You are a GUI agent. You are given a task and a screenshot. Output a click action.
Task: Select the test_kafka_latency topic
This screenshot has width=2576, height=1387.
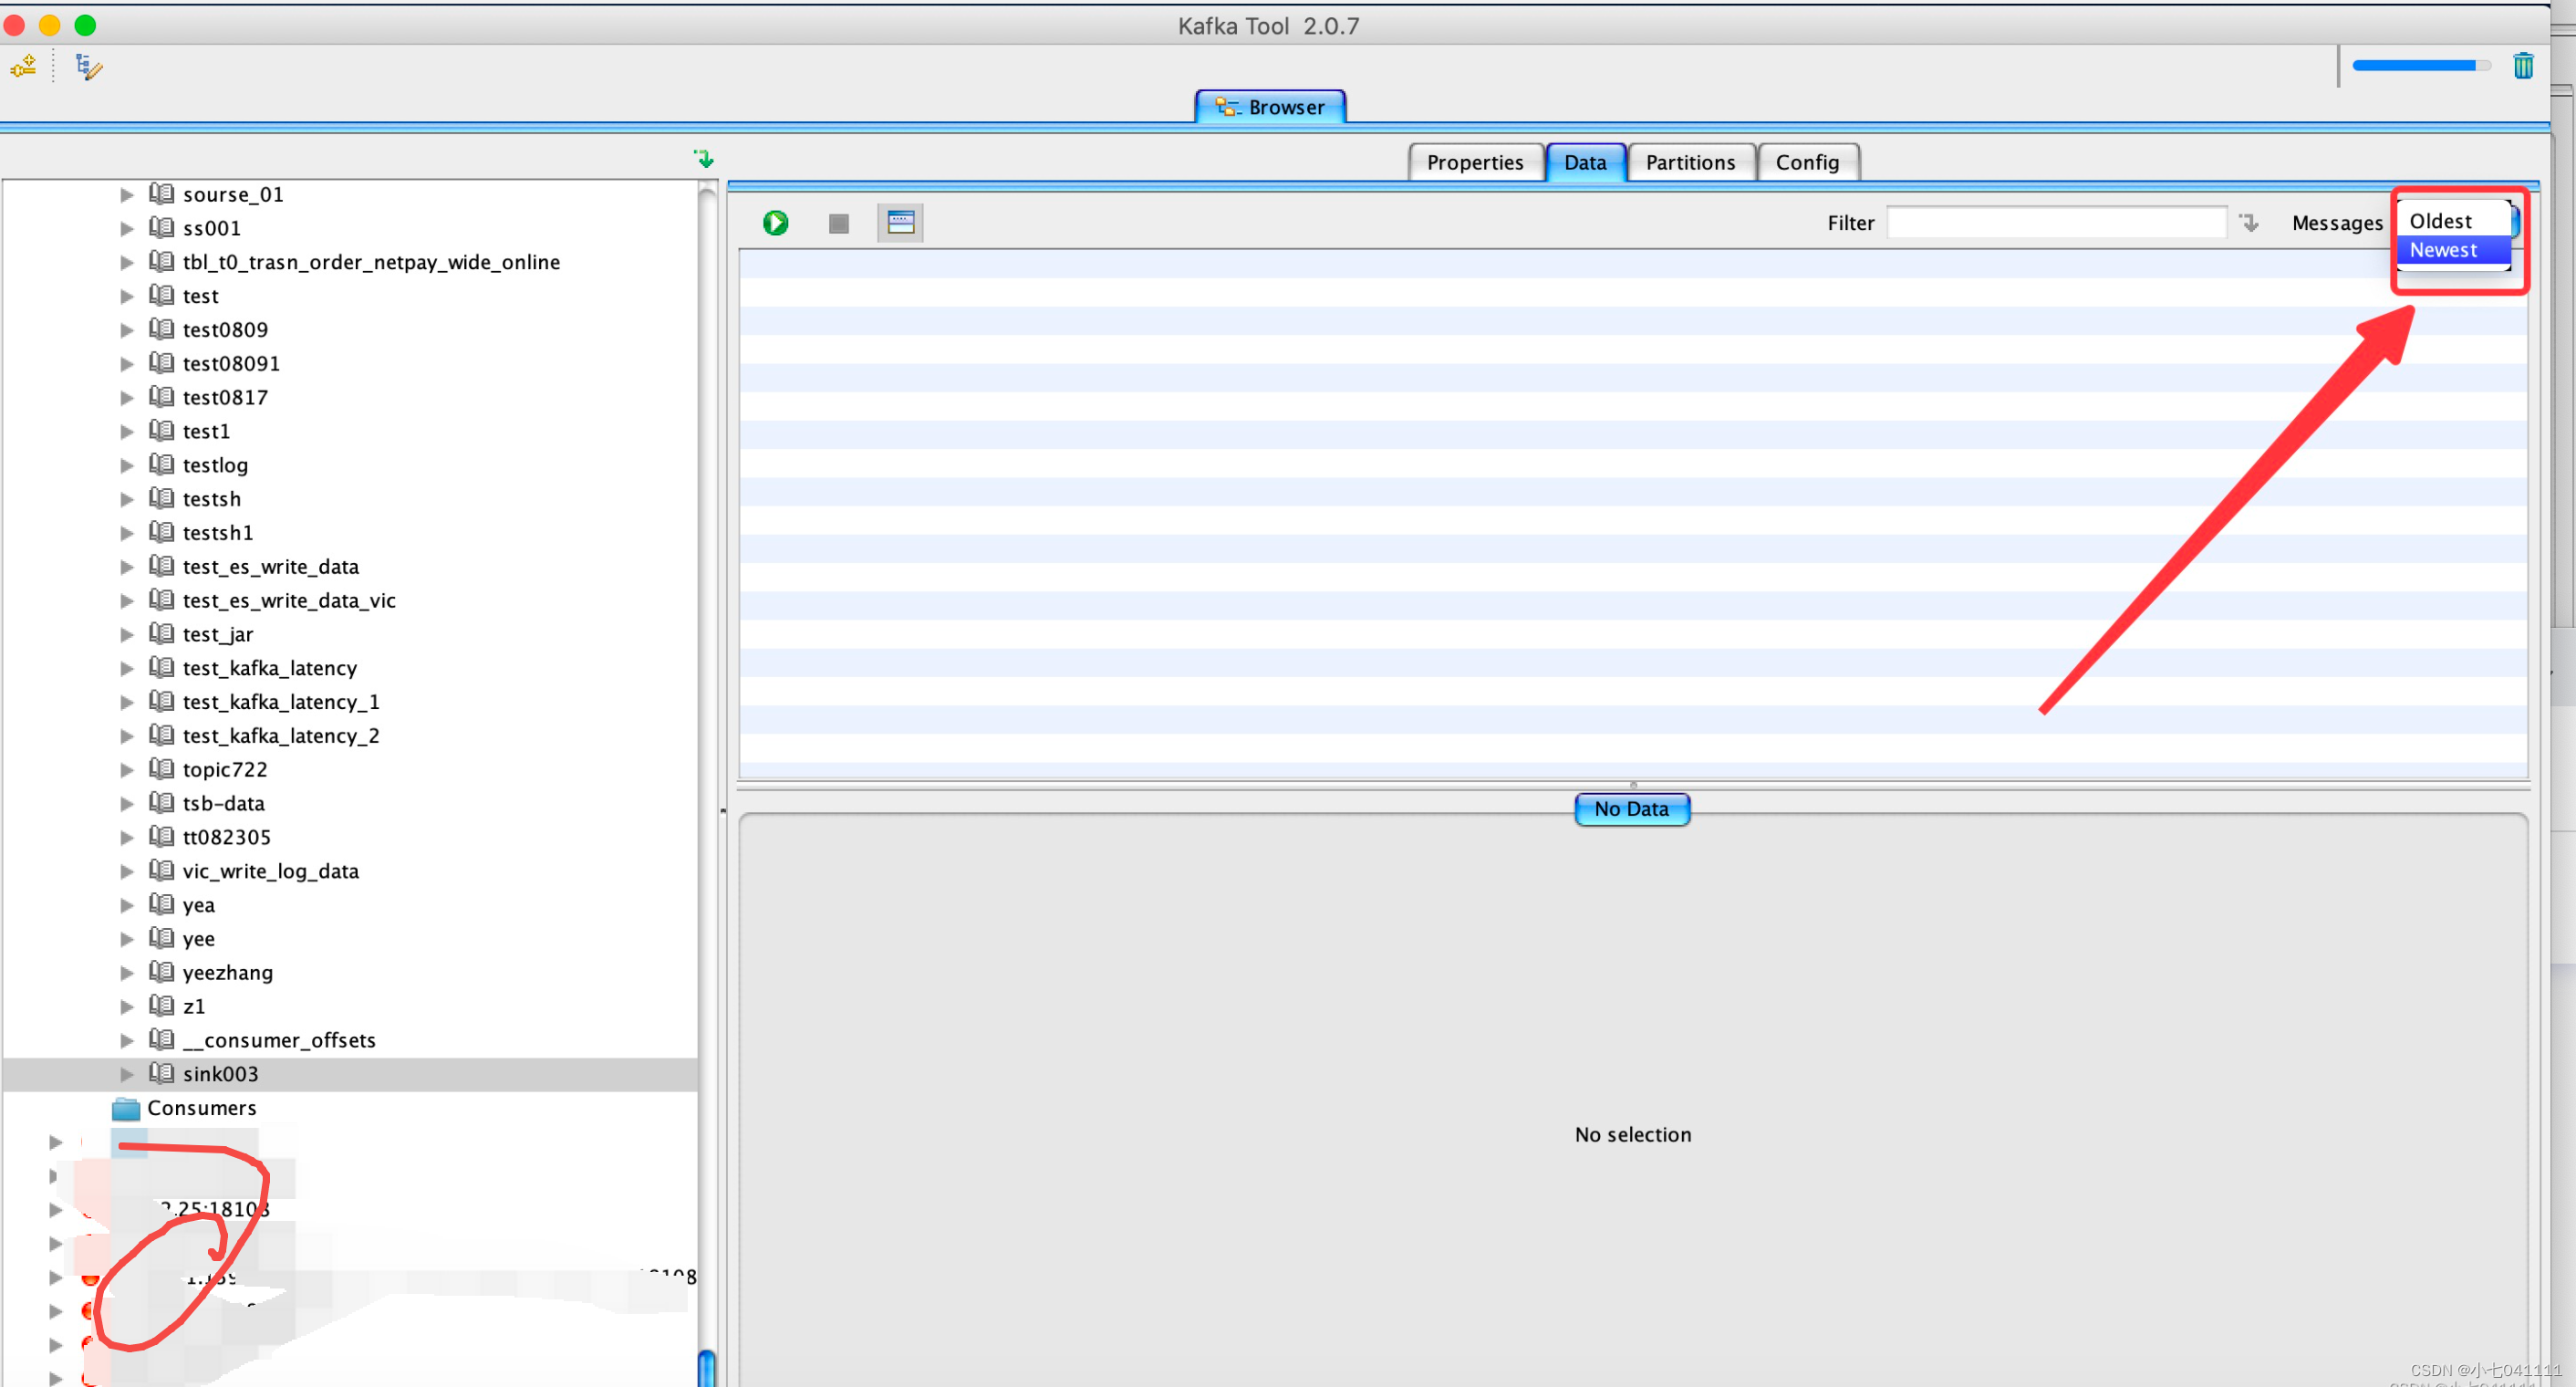(269, 668)
